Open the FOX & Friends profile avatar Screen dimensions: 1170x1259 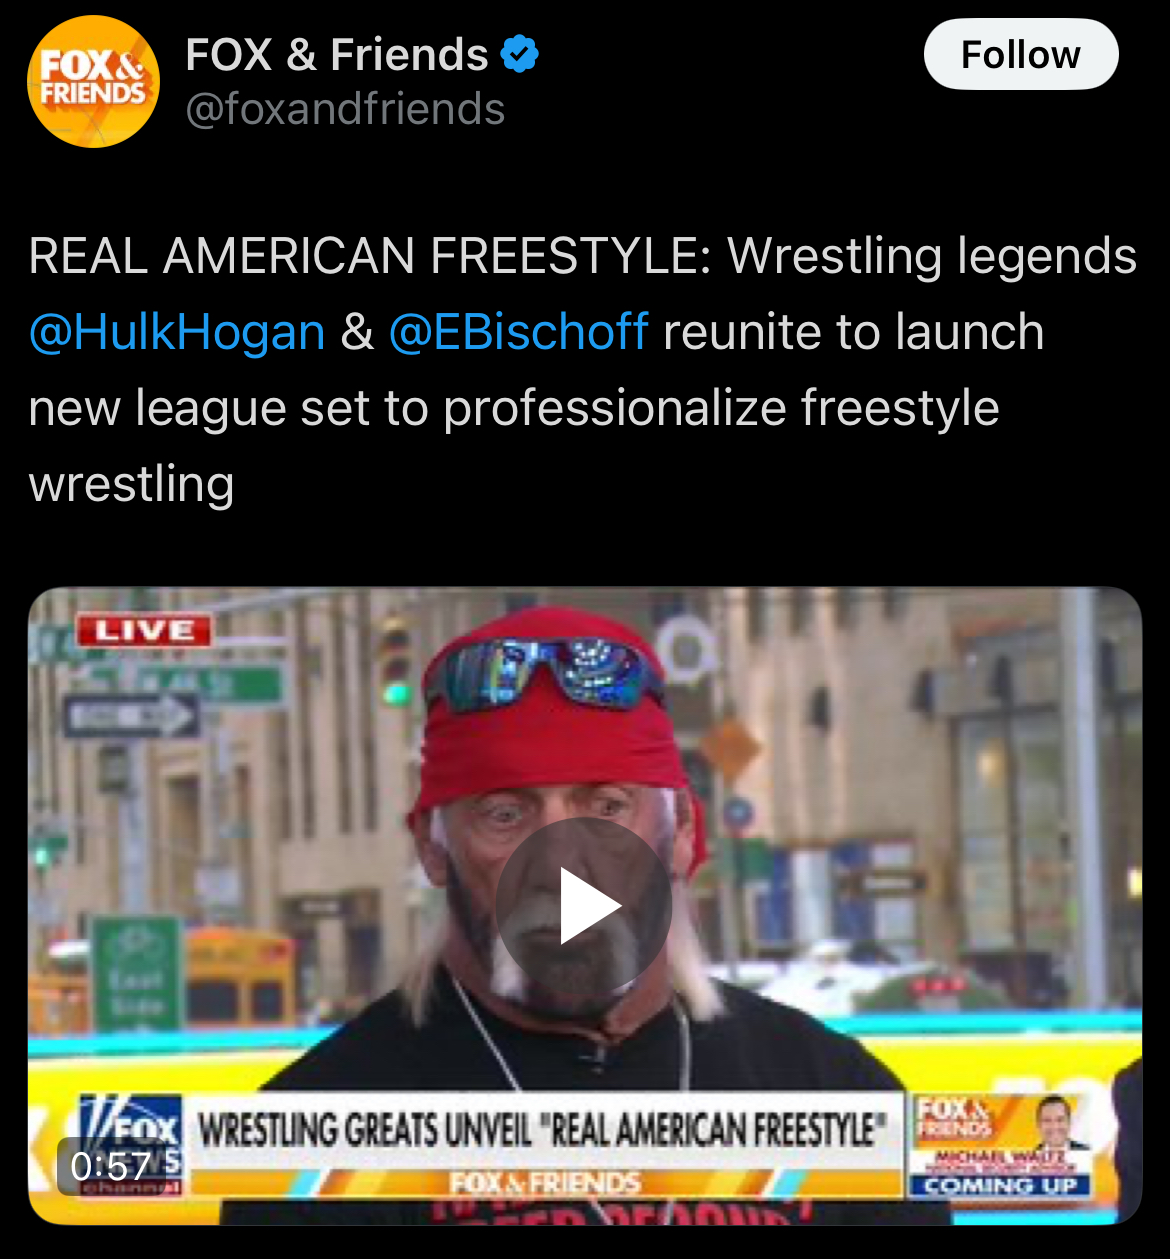coord(93,82)
